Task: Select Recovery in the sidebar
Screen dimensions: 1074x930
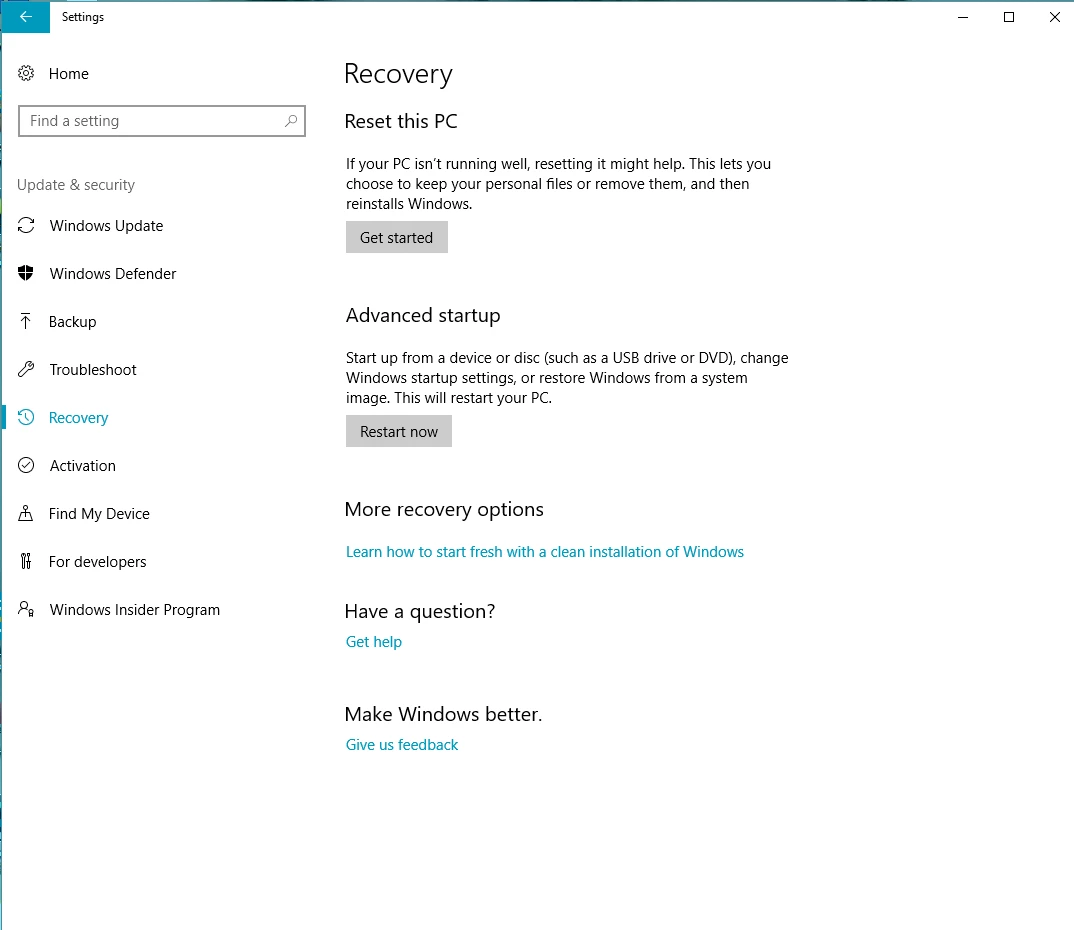Action: pos(78,417)
